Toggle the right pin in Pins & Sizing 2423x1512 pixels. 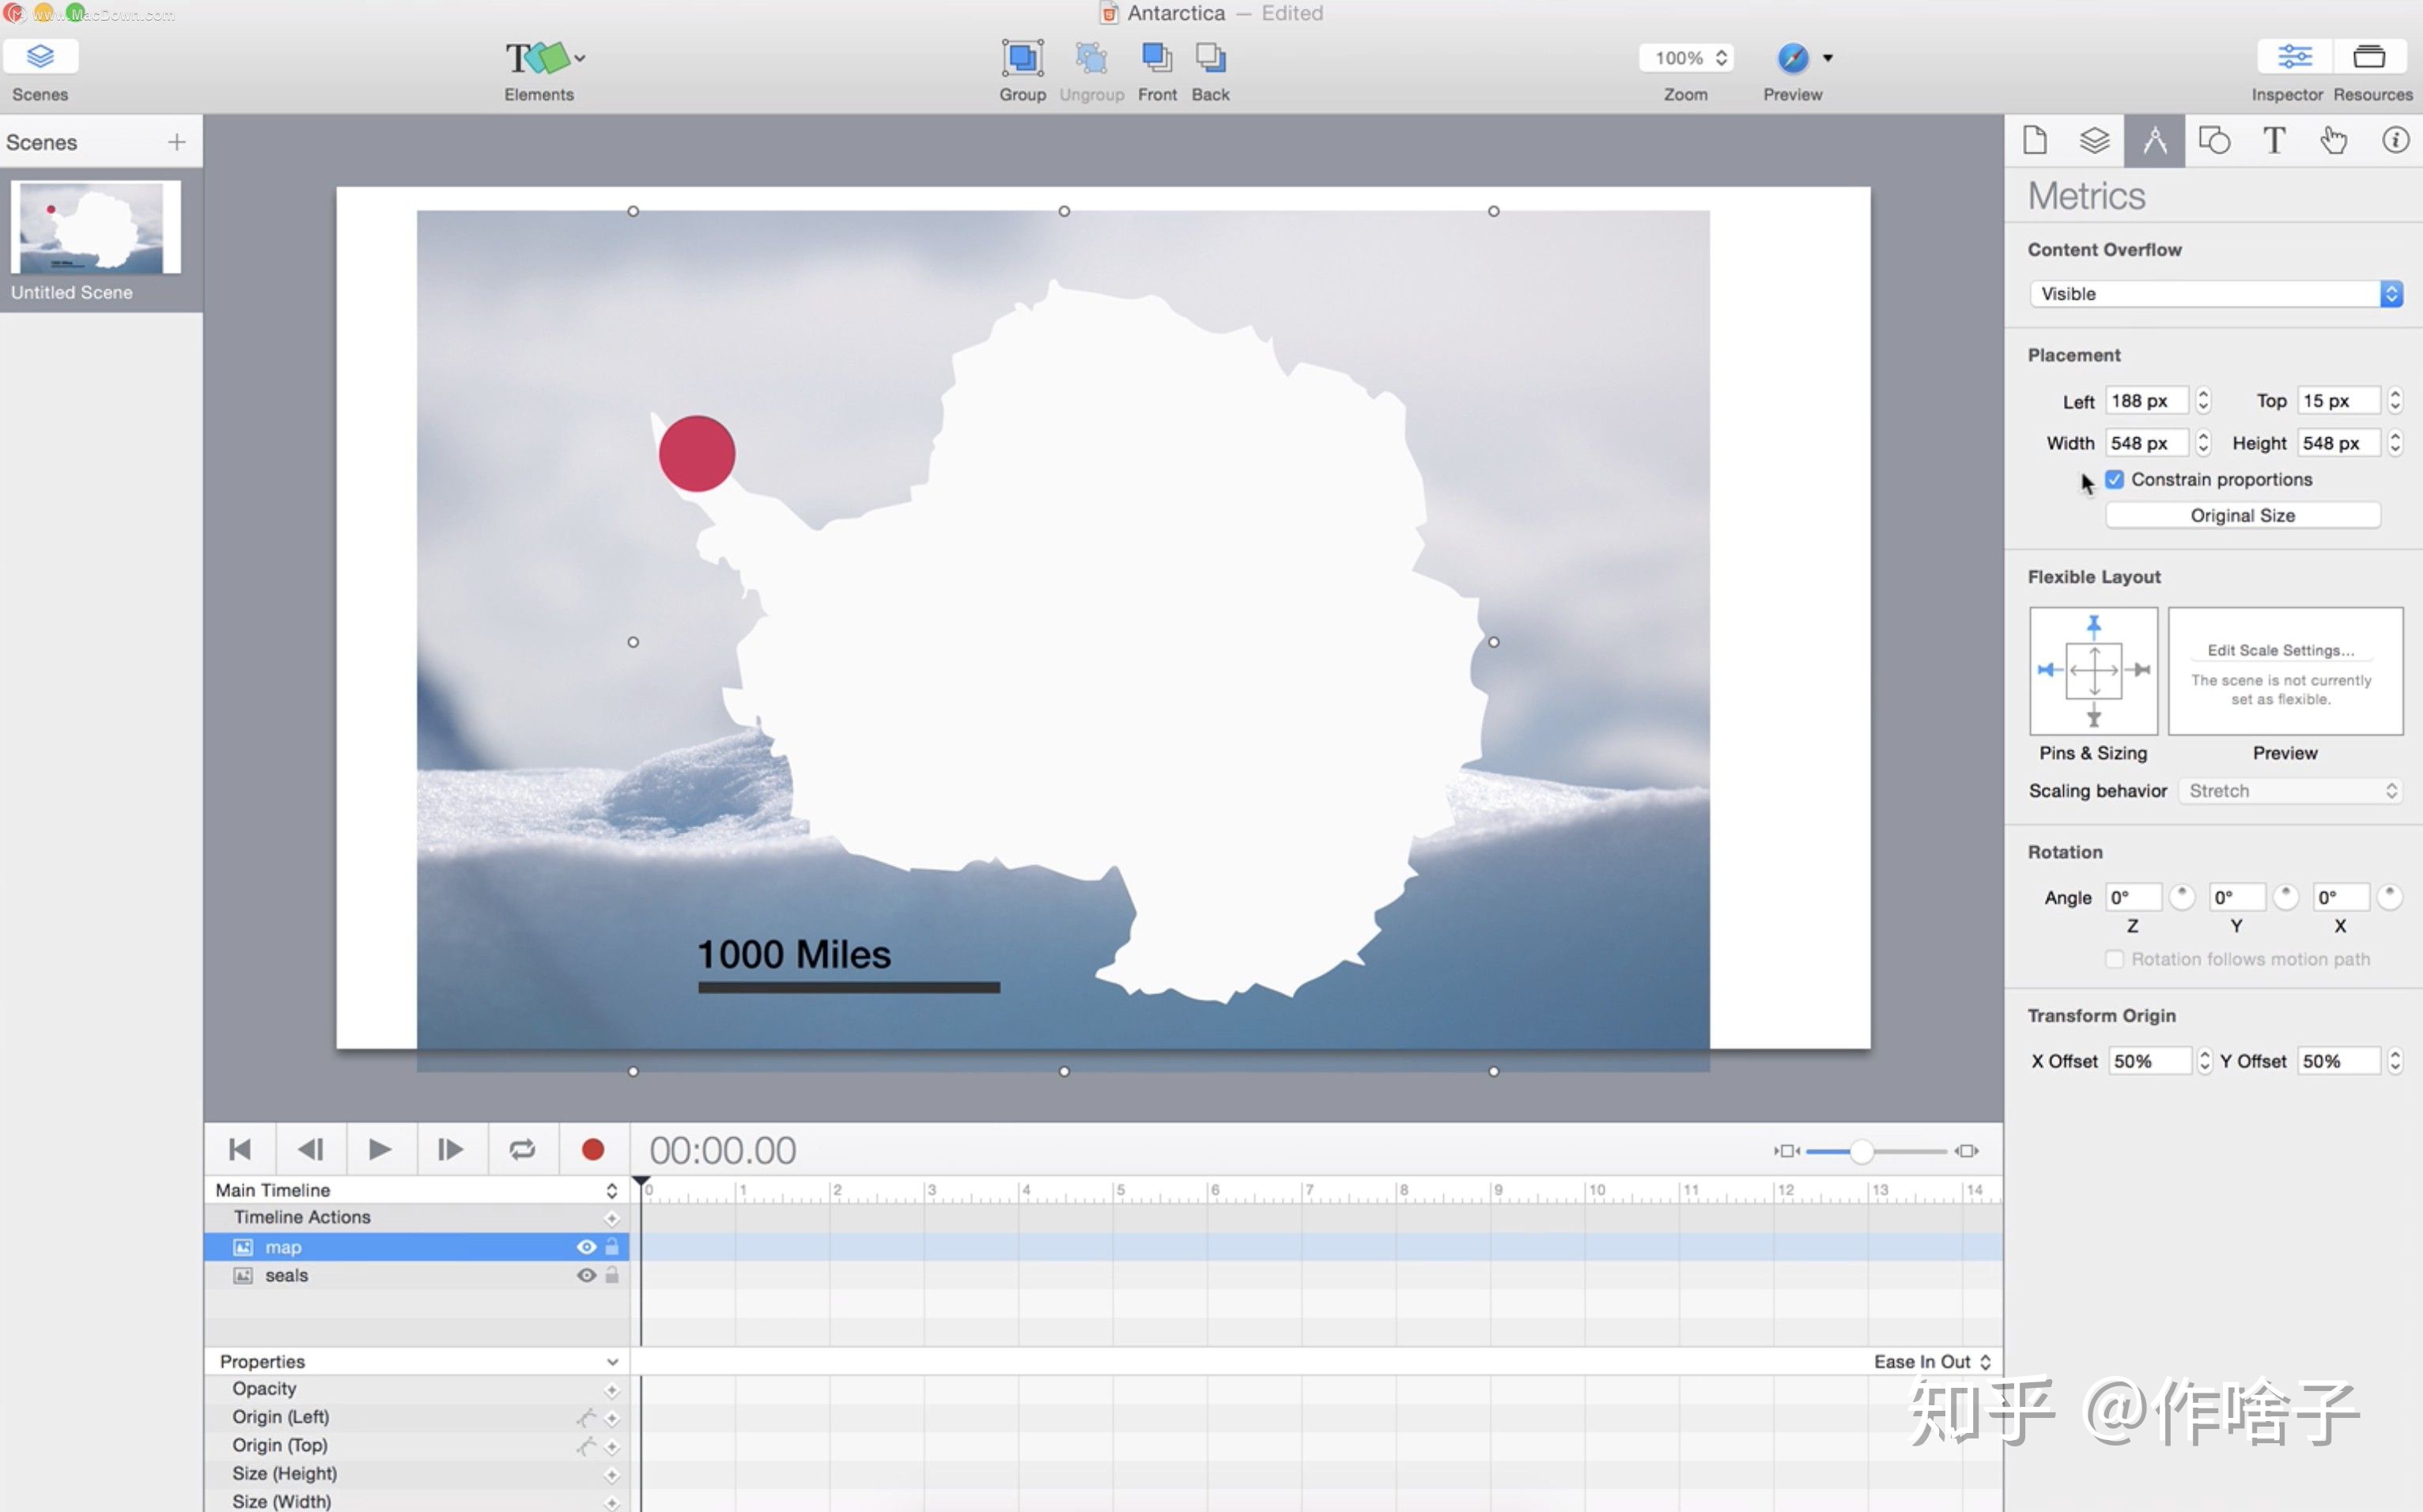coord(2139,670)
